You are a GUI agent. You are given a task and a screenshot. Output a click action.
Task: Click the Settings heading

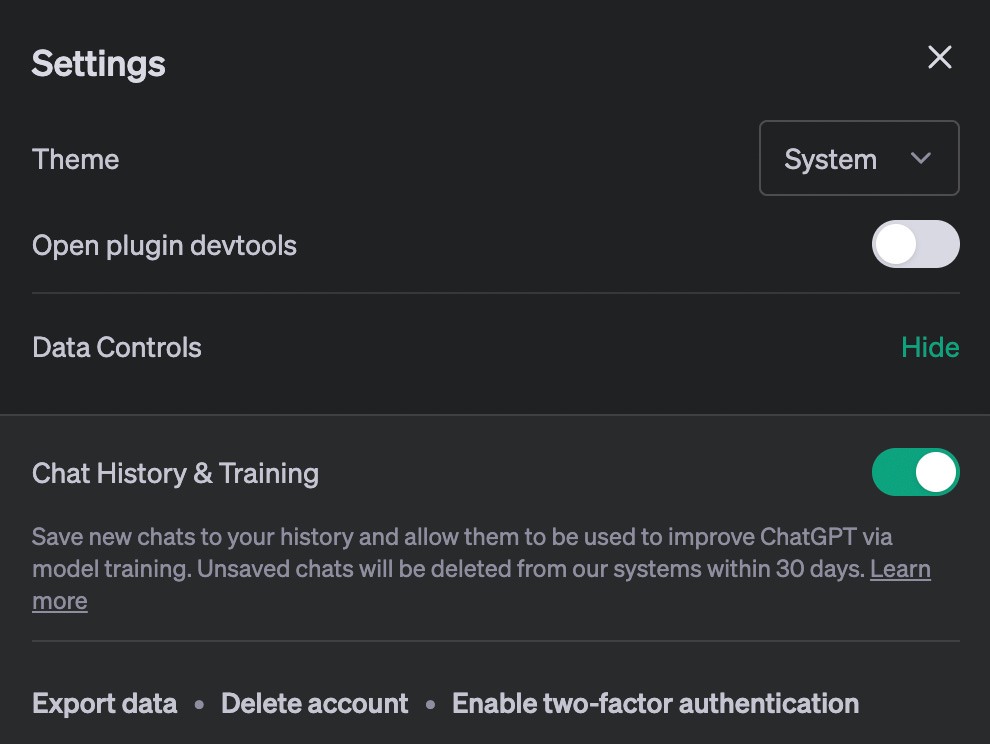coord(98,64)
